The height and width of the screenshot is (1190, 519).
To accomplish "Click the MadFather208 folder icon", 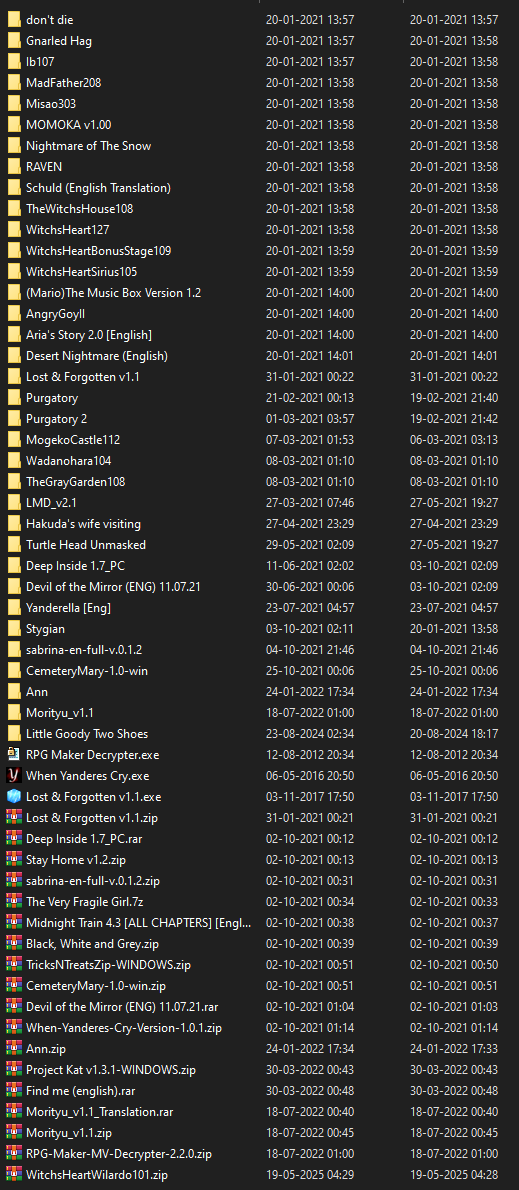I will [14, 83].
